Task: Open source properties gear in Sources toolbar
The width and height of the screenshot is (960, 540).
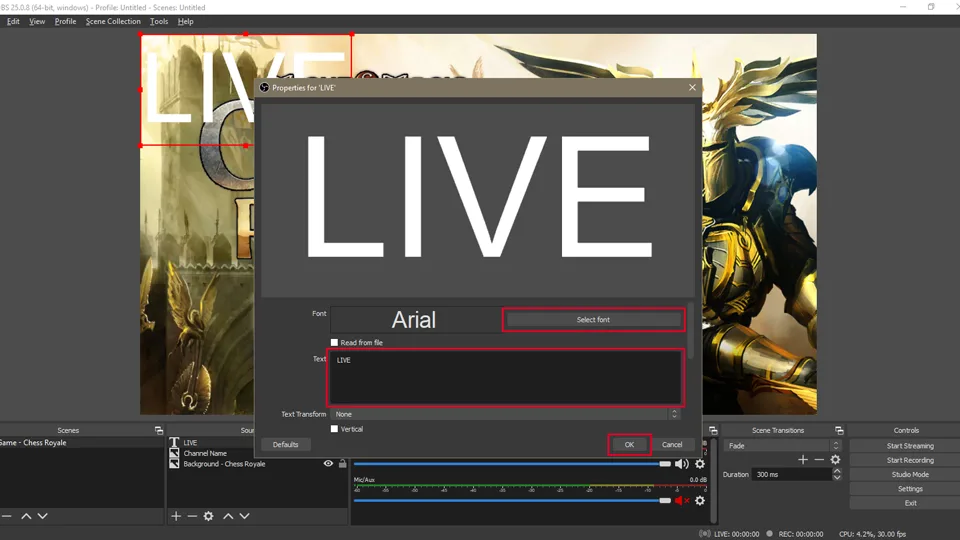Action: point(208,516)
